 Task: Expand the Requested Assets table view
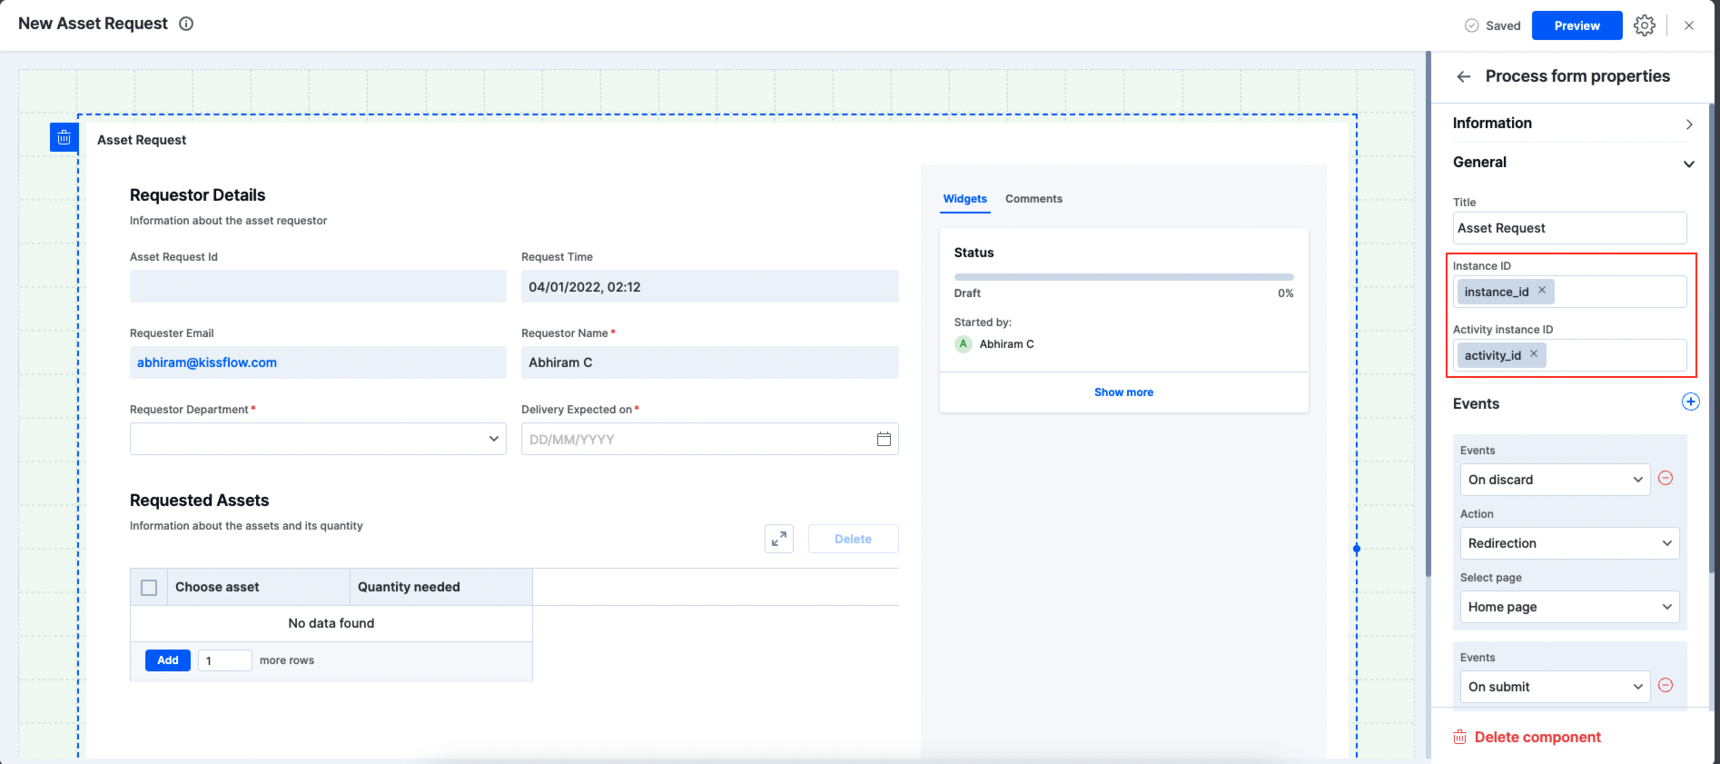click(x=779, y=539)
